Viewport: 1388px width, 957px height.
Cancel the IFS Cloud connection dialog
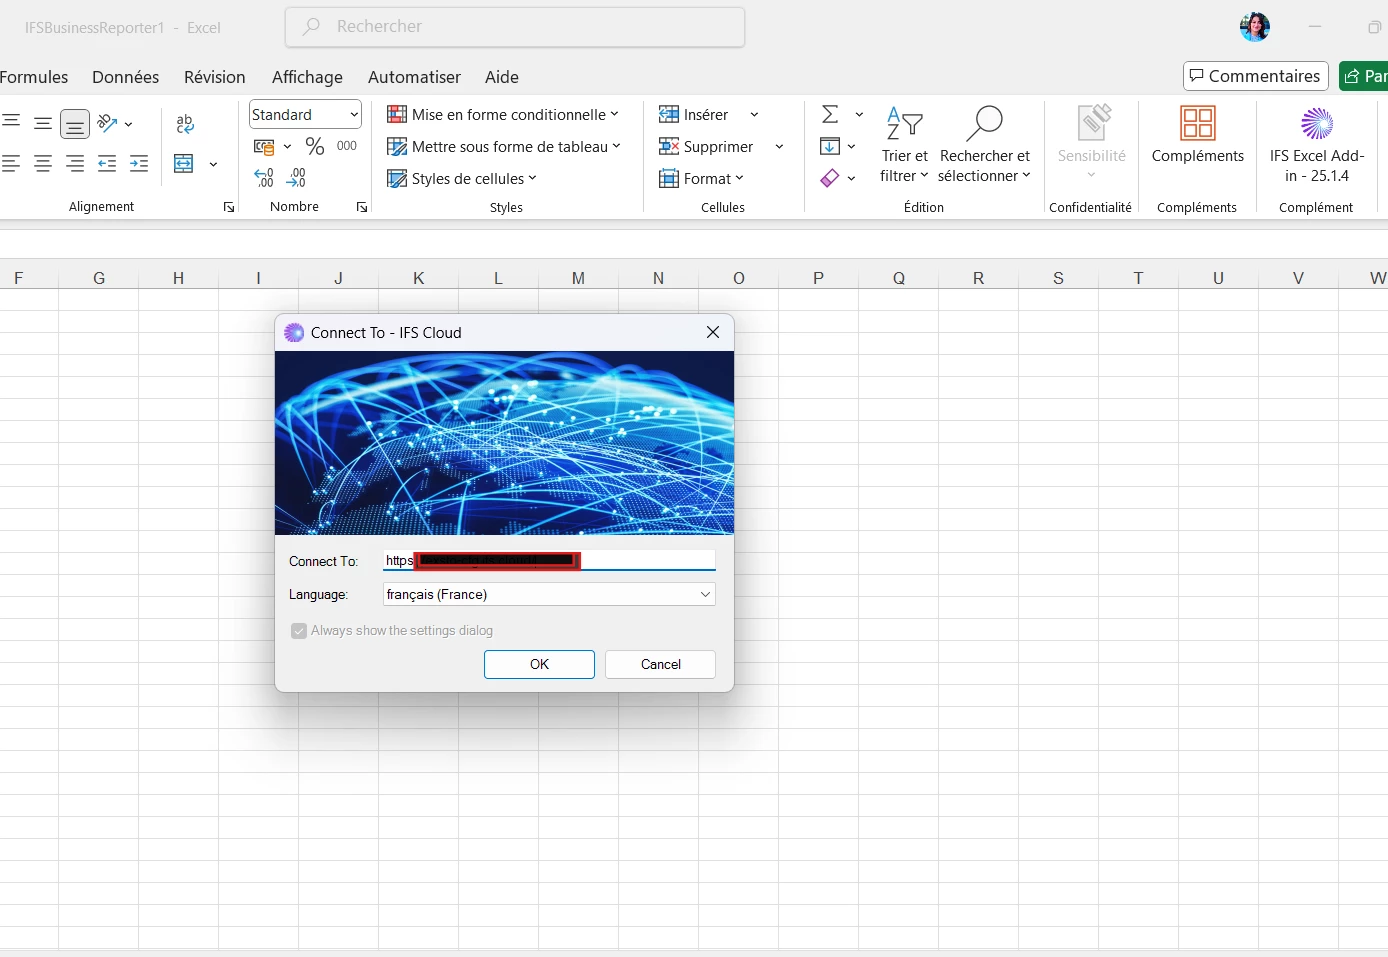(660, 665)
